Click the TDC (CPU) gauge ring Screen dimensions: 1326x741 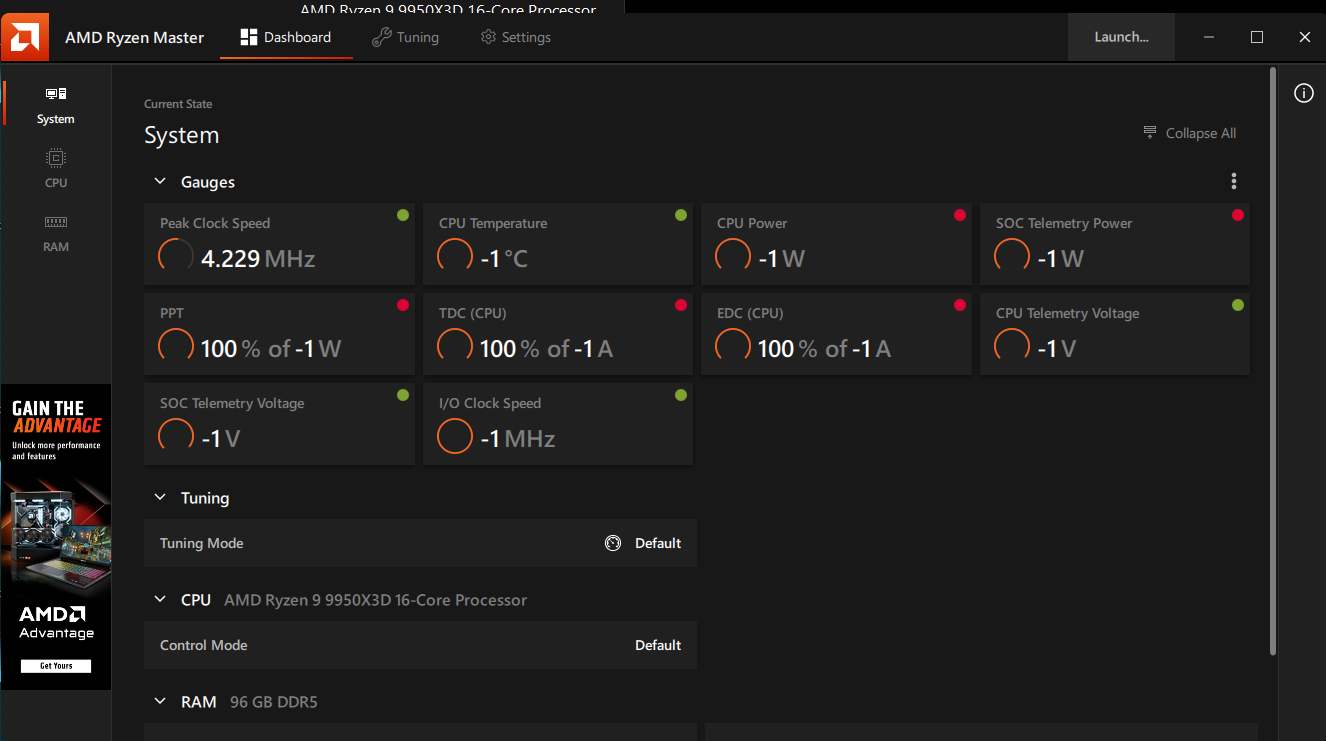point(455,347)
